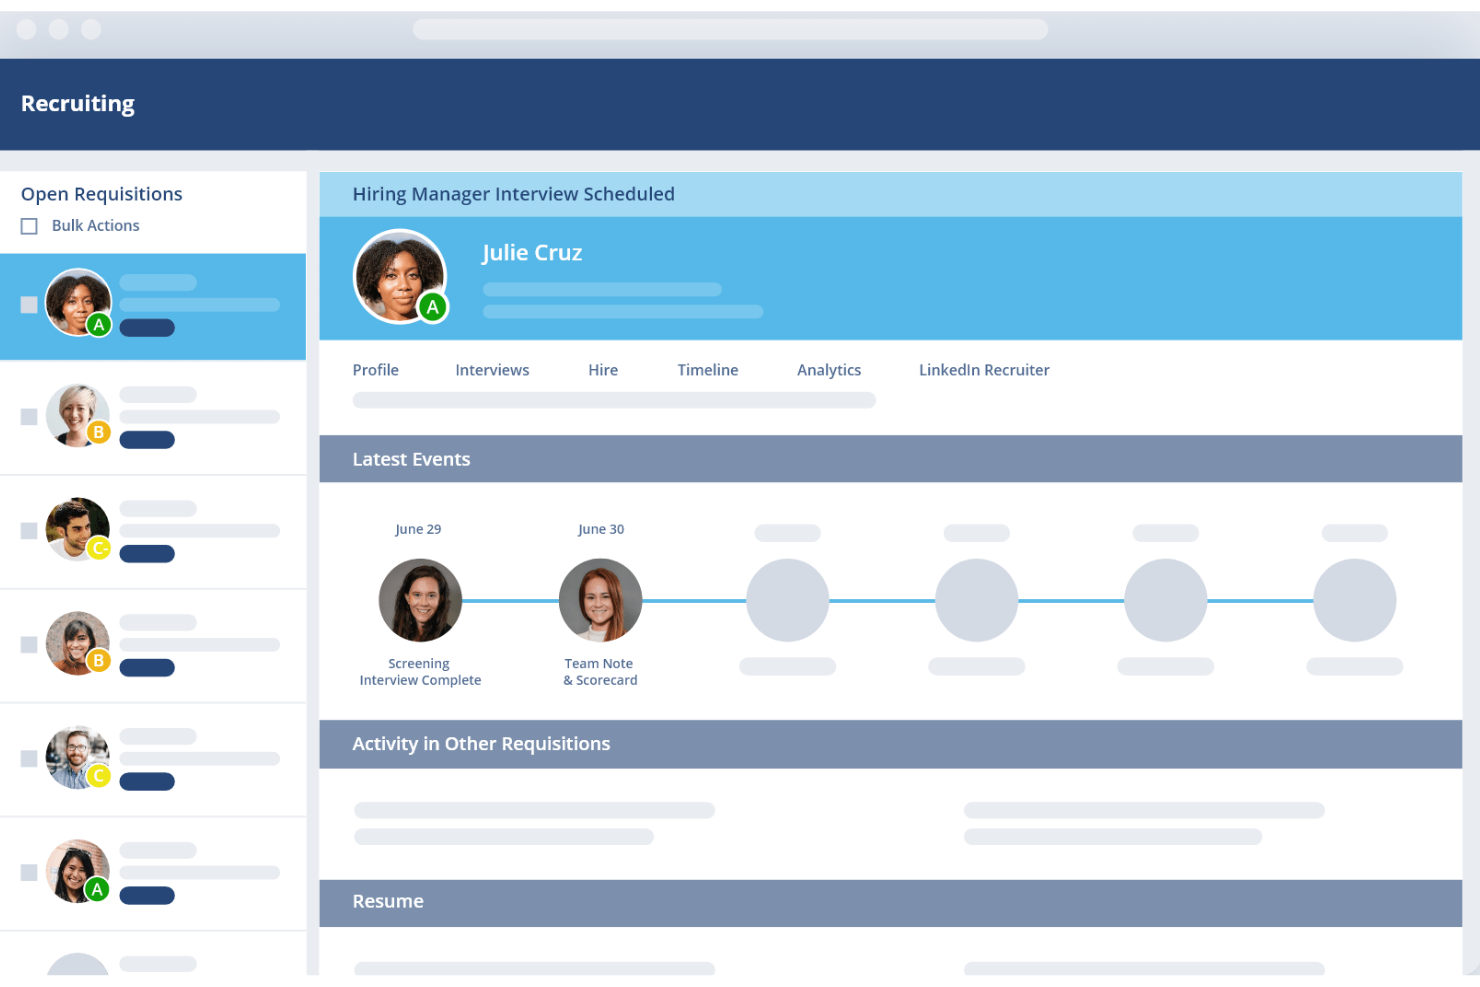The width and height of the screenshot is (1480, 987).
Task: Open the Analytics tab
Action: (828, 369)
